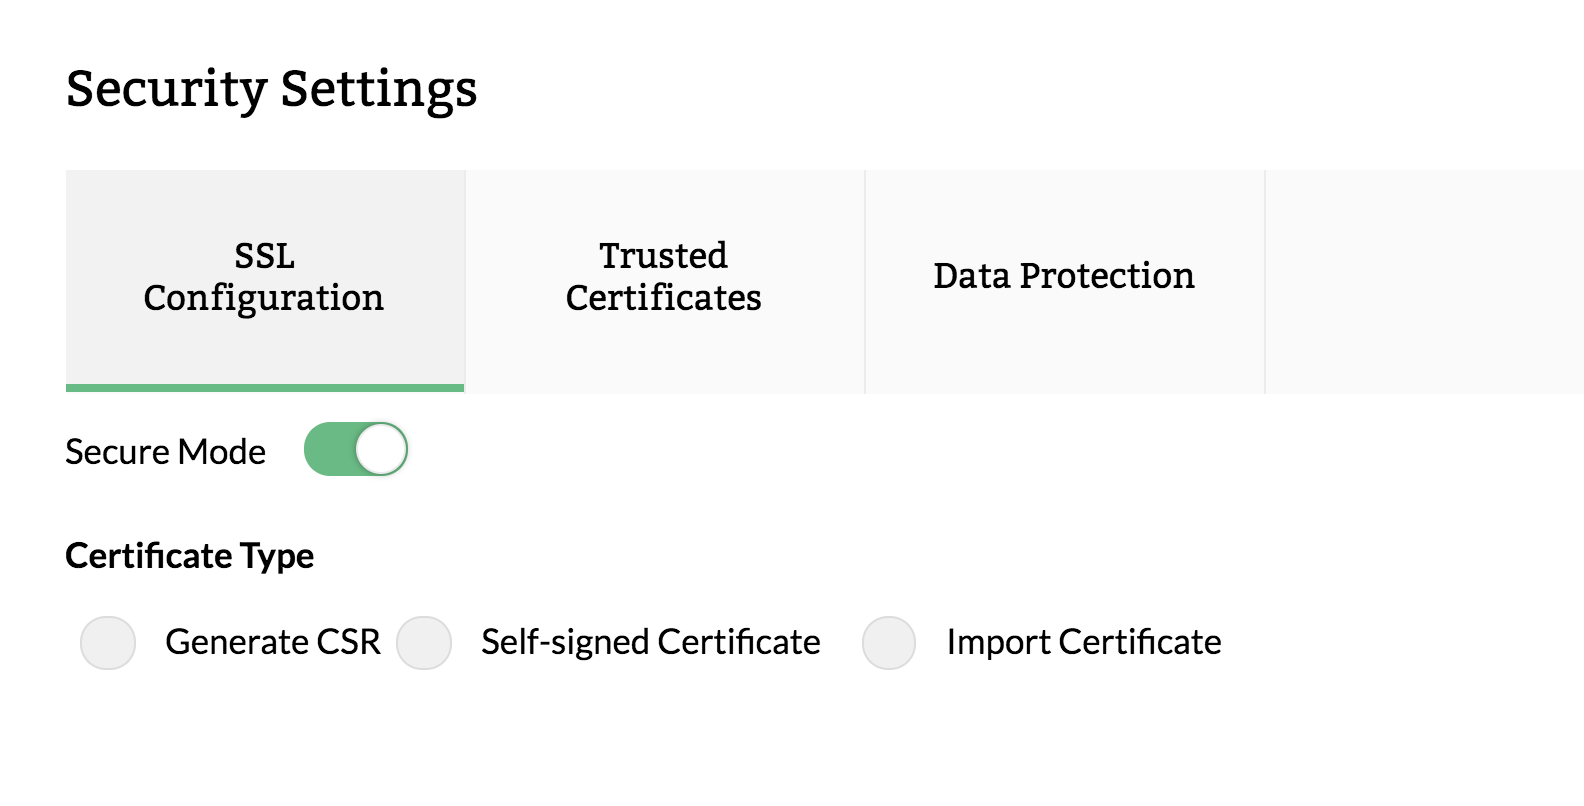Choose the Self-signed Certificate radio button
This screenshot has width=1584, height=806.
click(424, 642)
